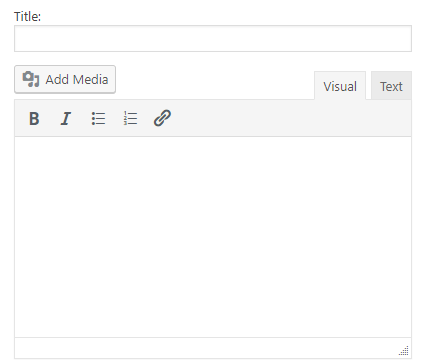Viewport: 427px width, 360px height.
Task: Place cursor in the editor content area
Action: [213, 237]
